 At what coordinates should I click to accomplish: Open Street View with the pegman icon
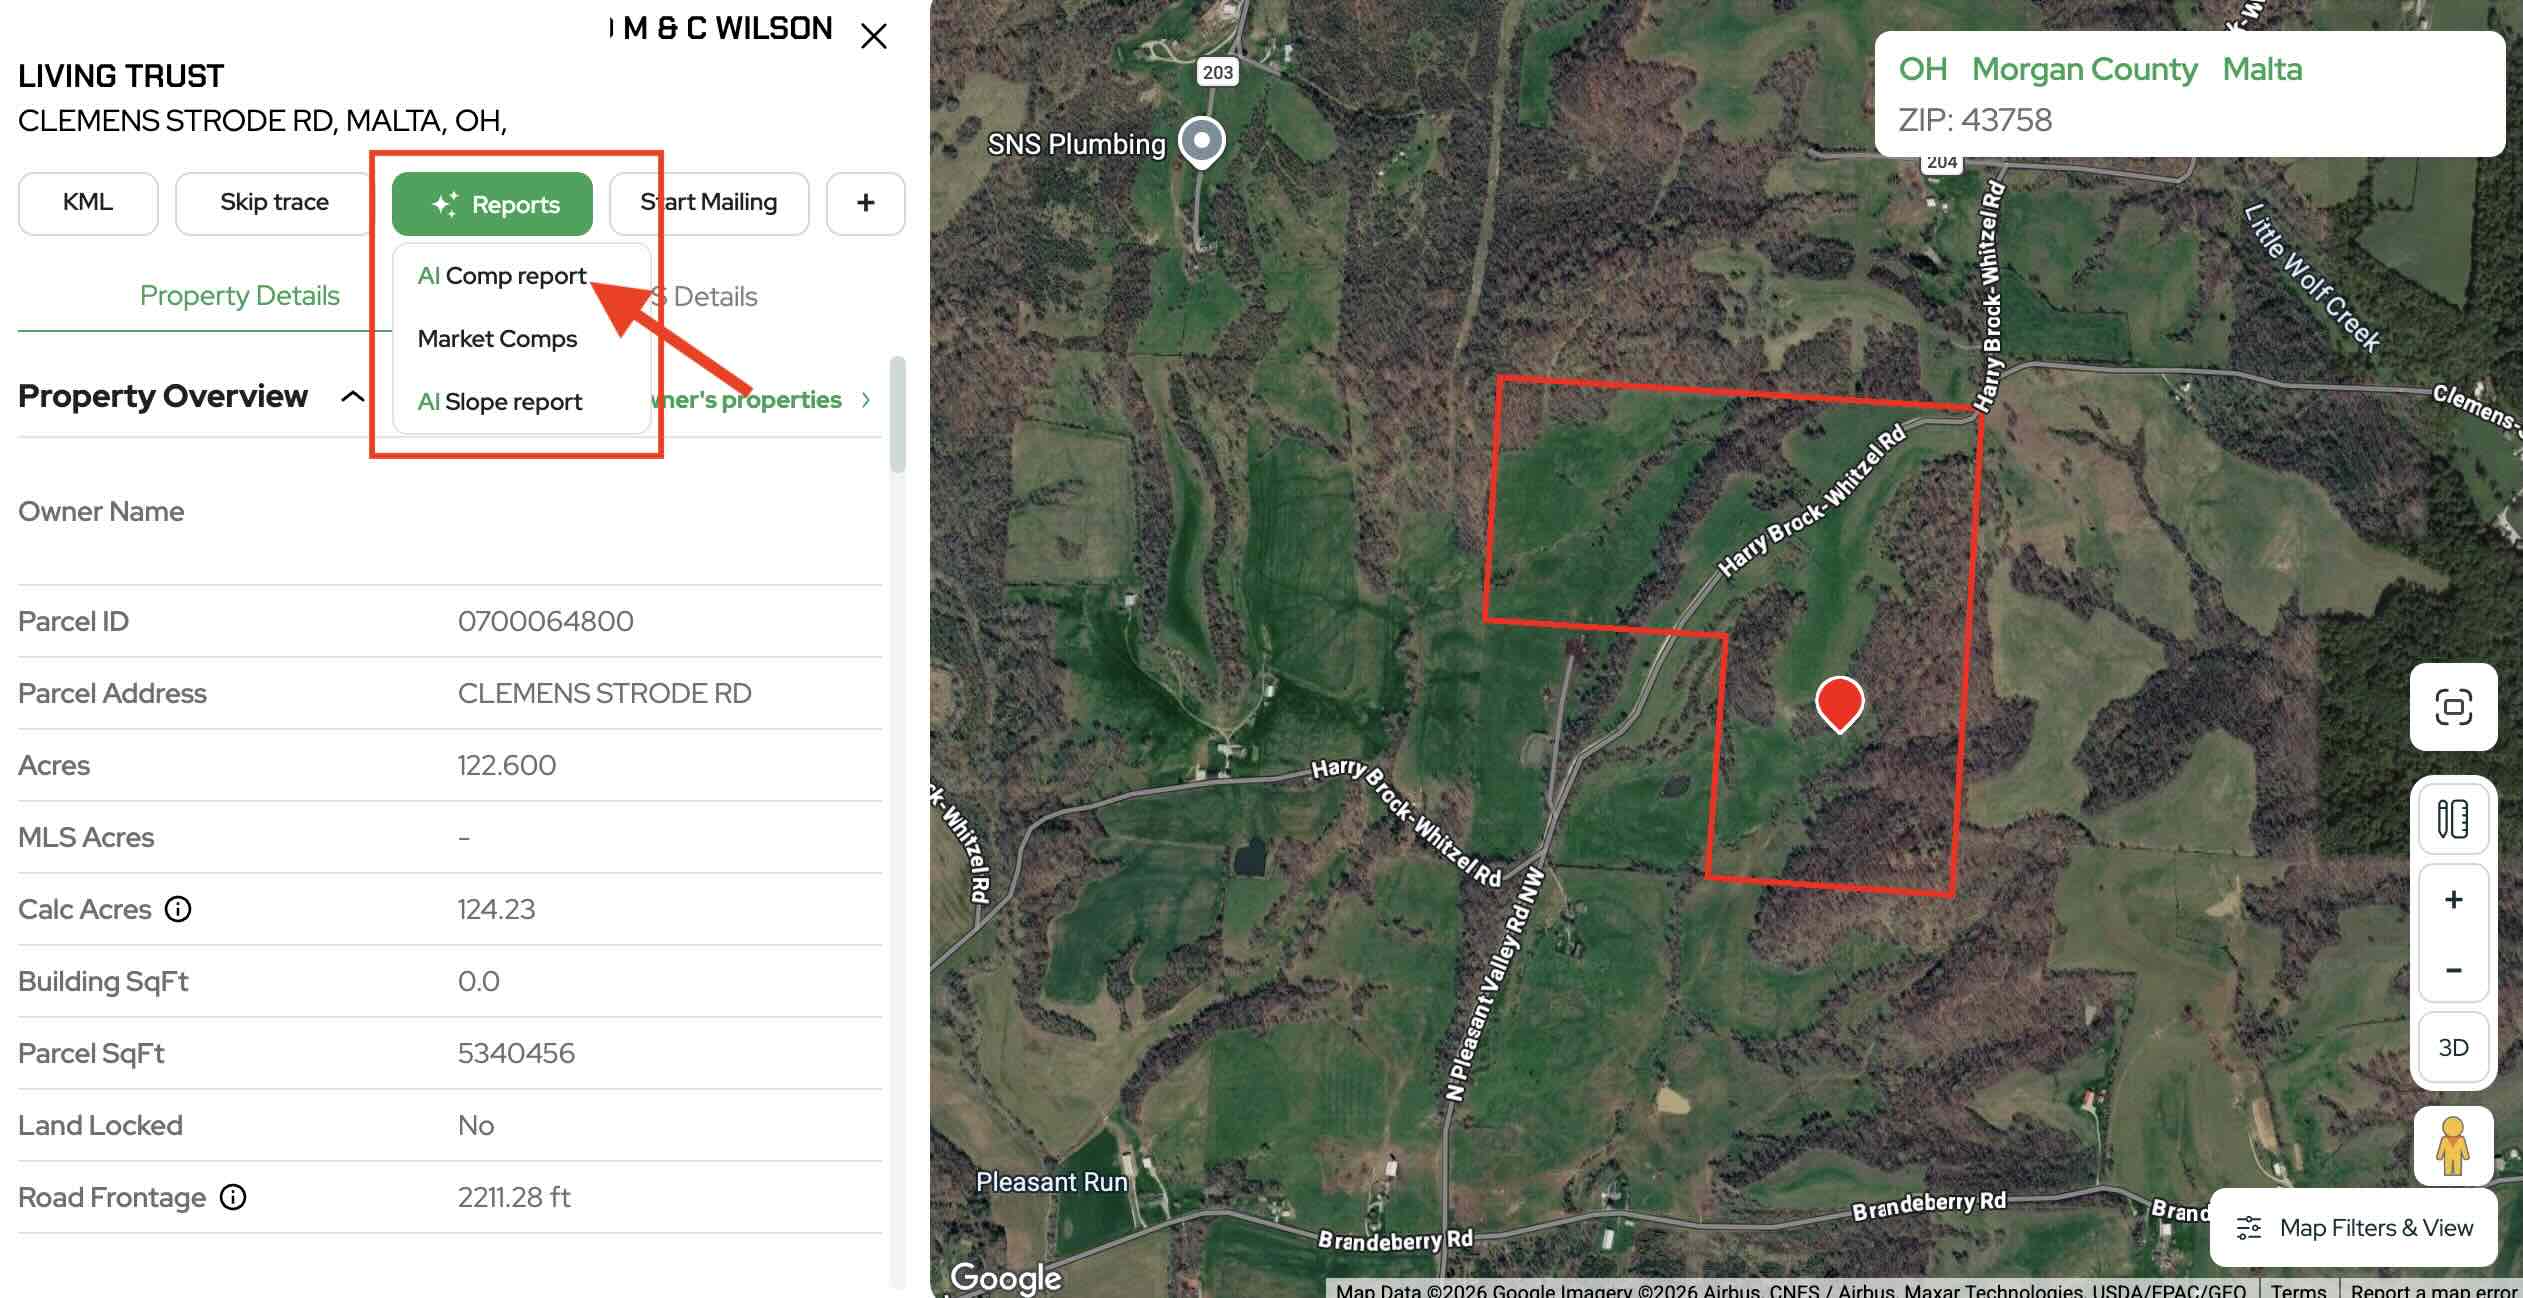point(2452,1146)
